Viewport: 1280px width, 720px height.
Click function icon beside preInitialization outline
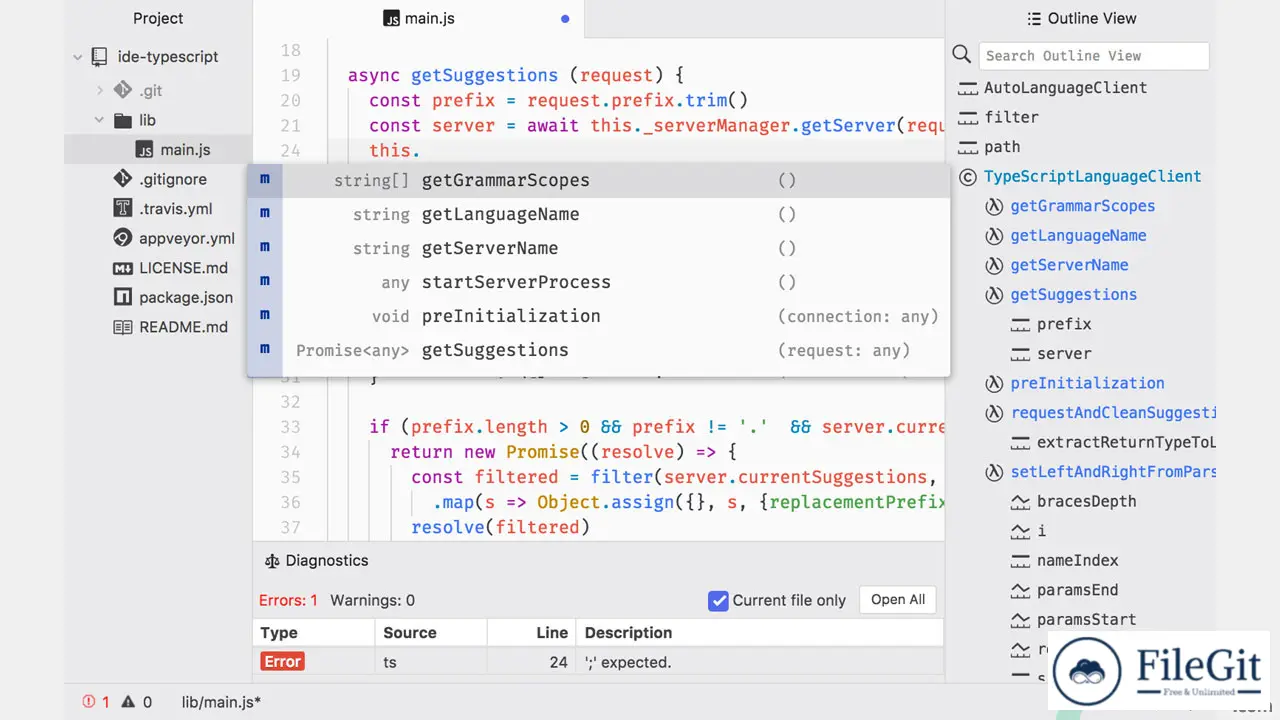(x=994, y=383)
